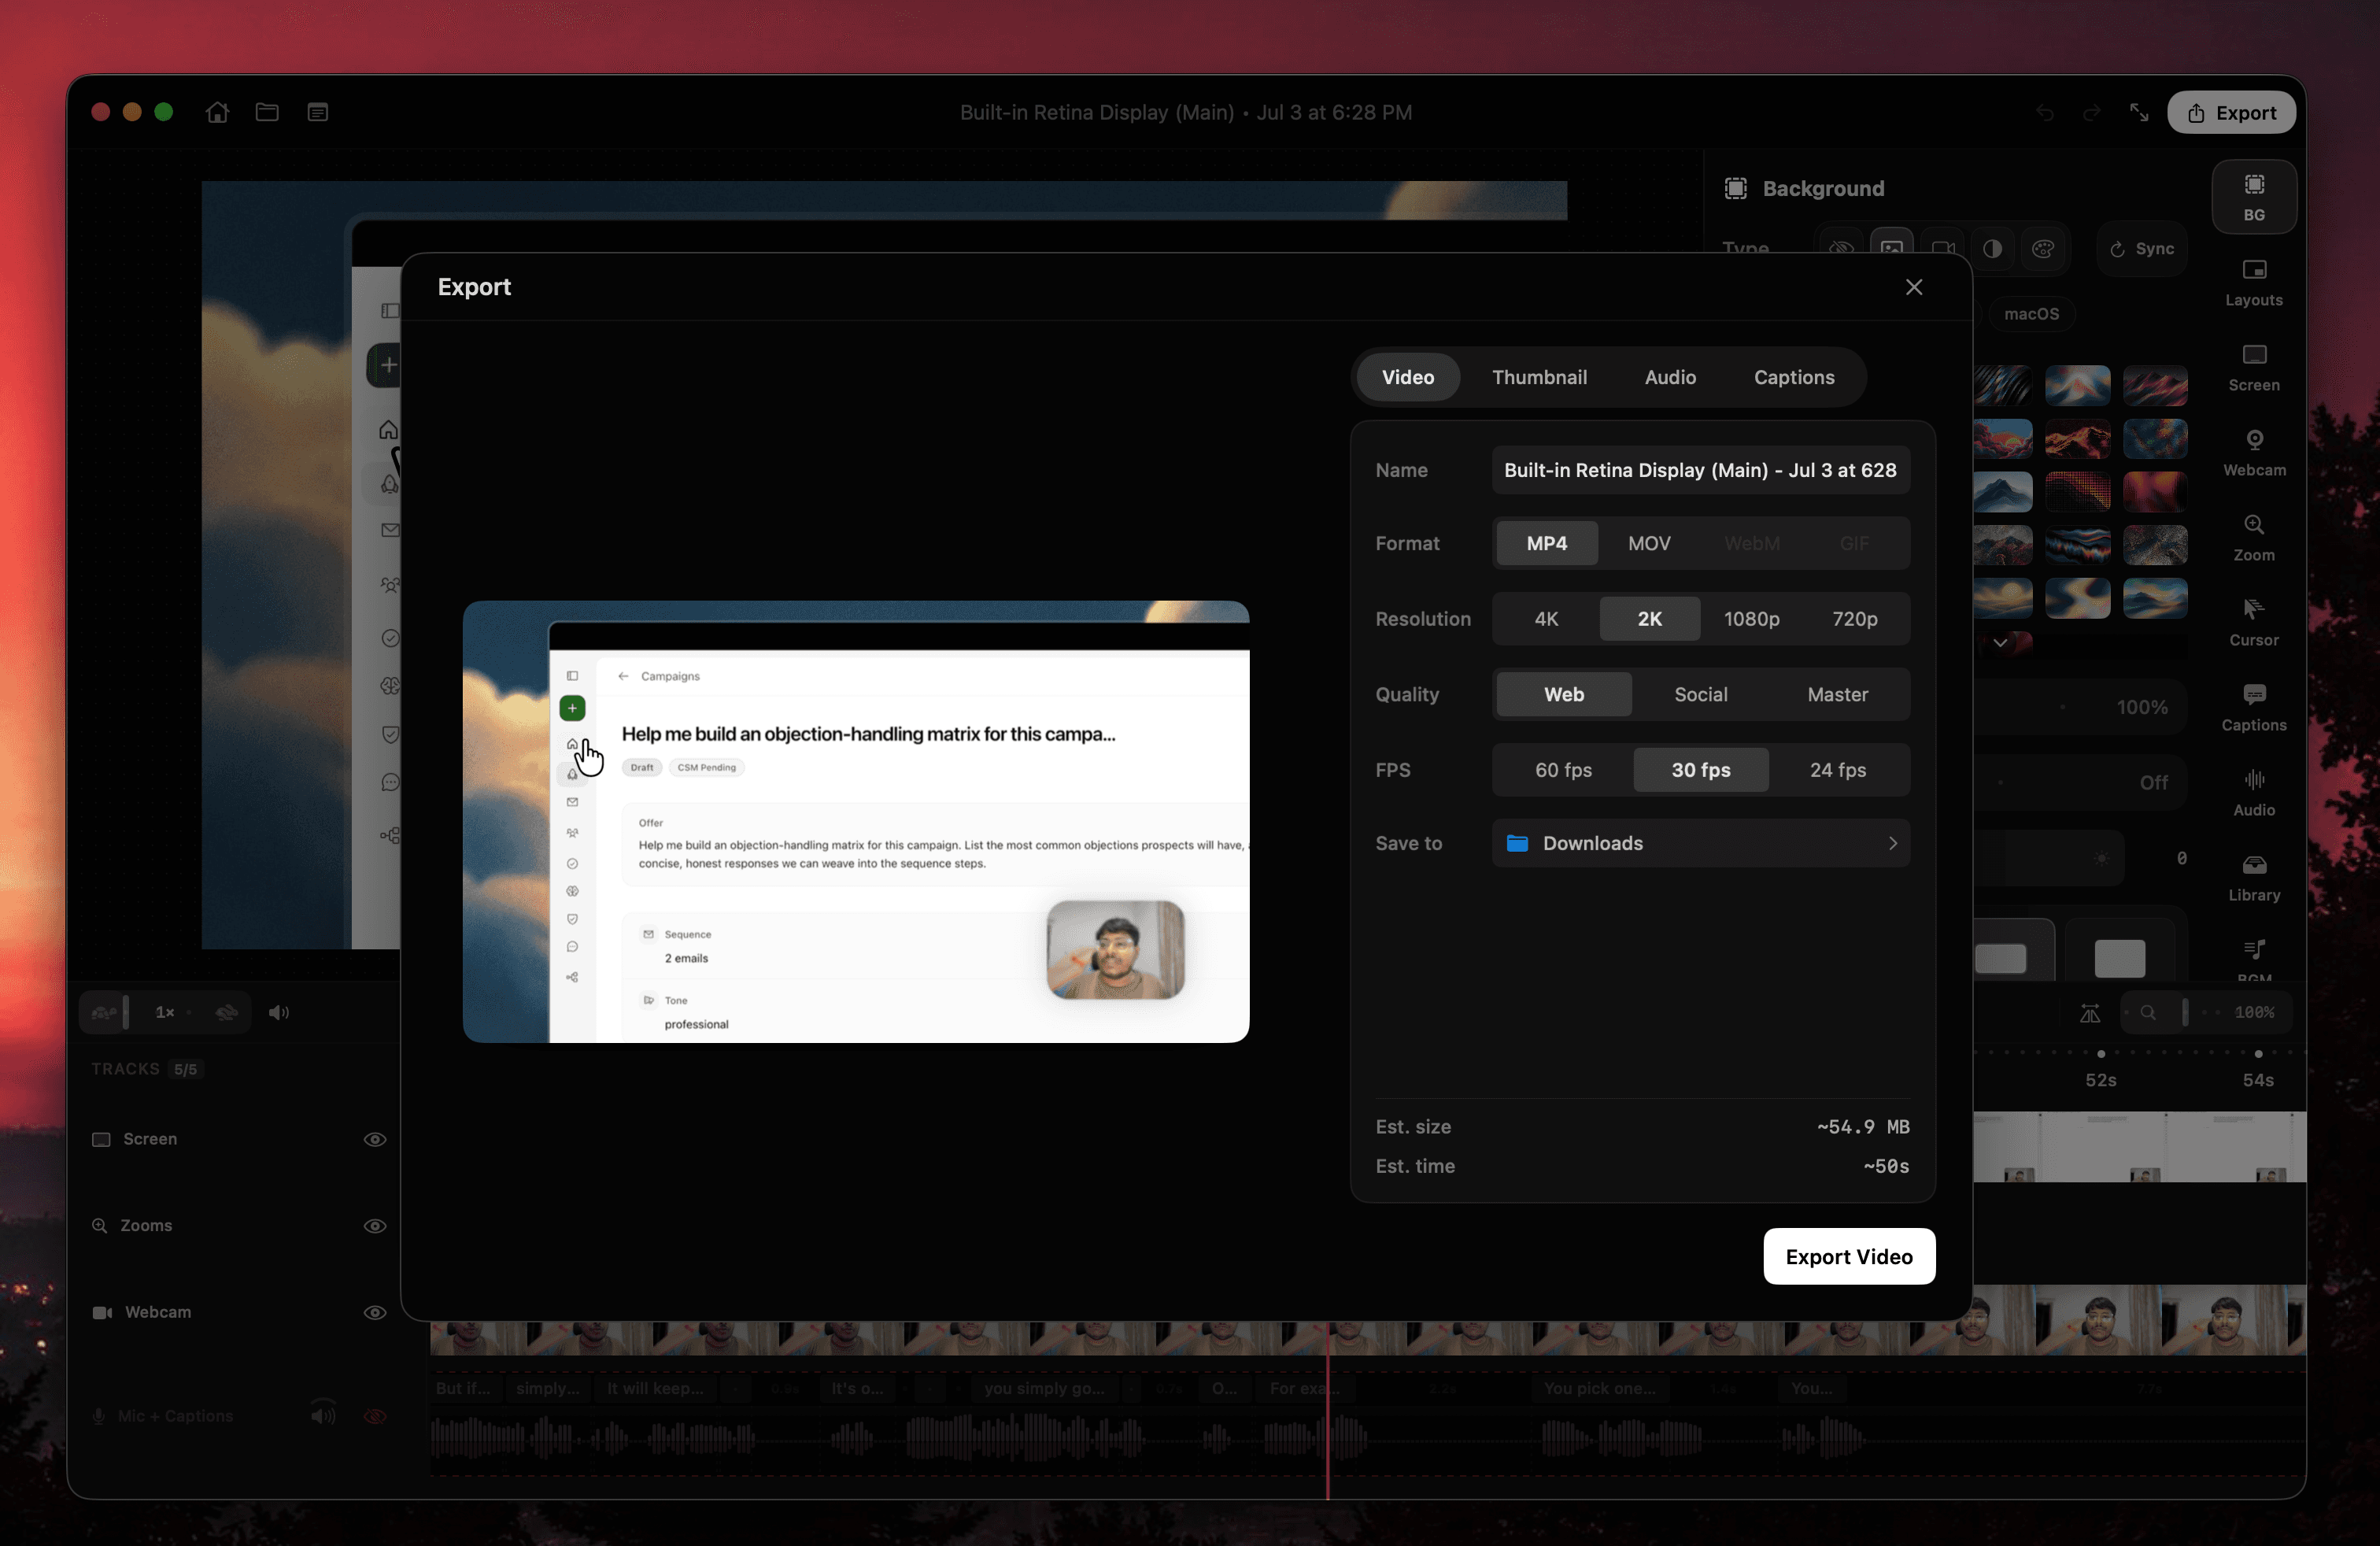Switch to the Thumbnail export tab
2380x1546 pixels.
[1539, 377]
